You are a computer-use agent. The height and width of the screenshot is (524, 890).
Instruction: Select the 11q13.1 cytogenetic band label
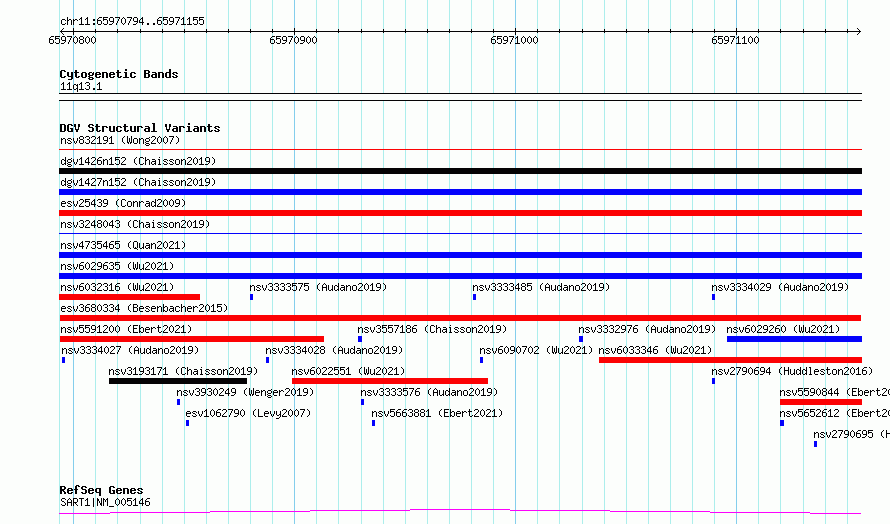pos(81,86)
